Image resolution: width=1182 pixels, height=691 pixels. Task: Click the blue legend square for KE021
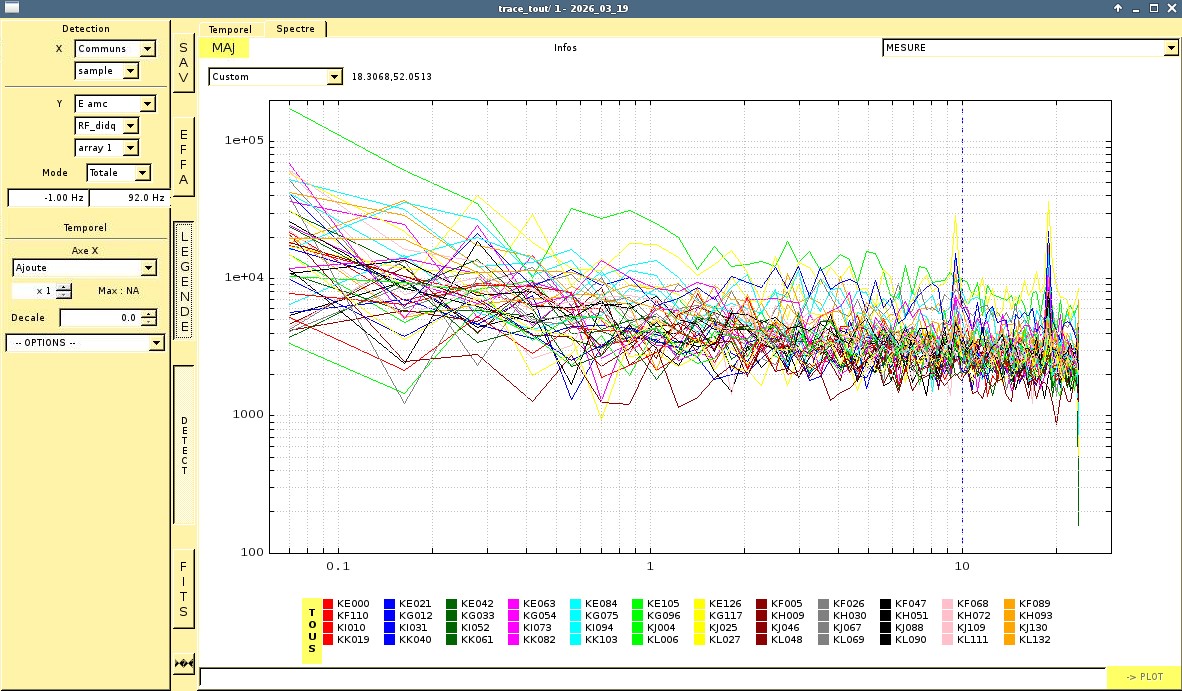coord(390,604)
